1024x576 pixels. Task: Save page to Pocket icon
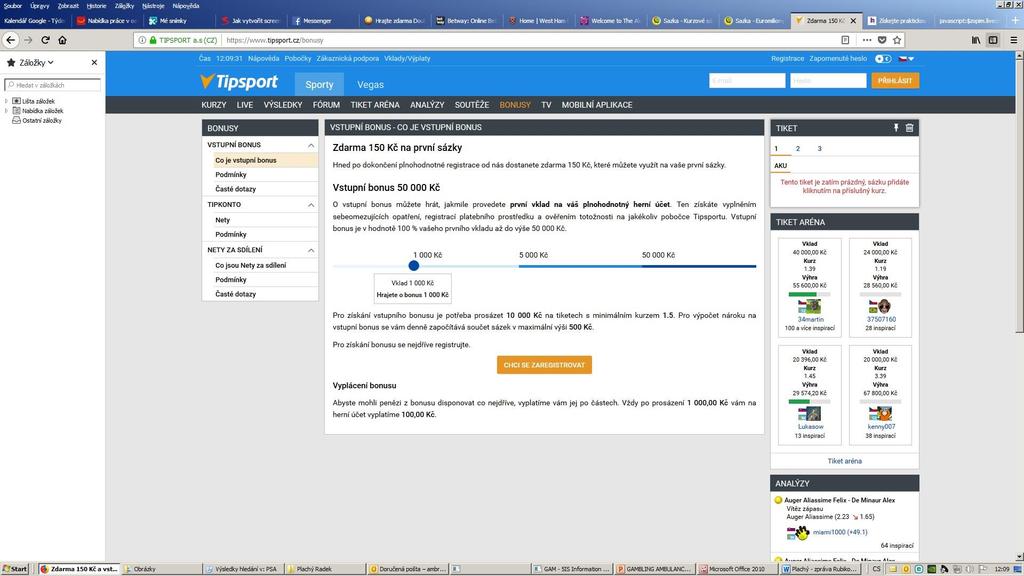coord(882,40)
